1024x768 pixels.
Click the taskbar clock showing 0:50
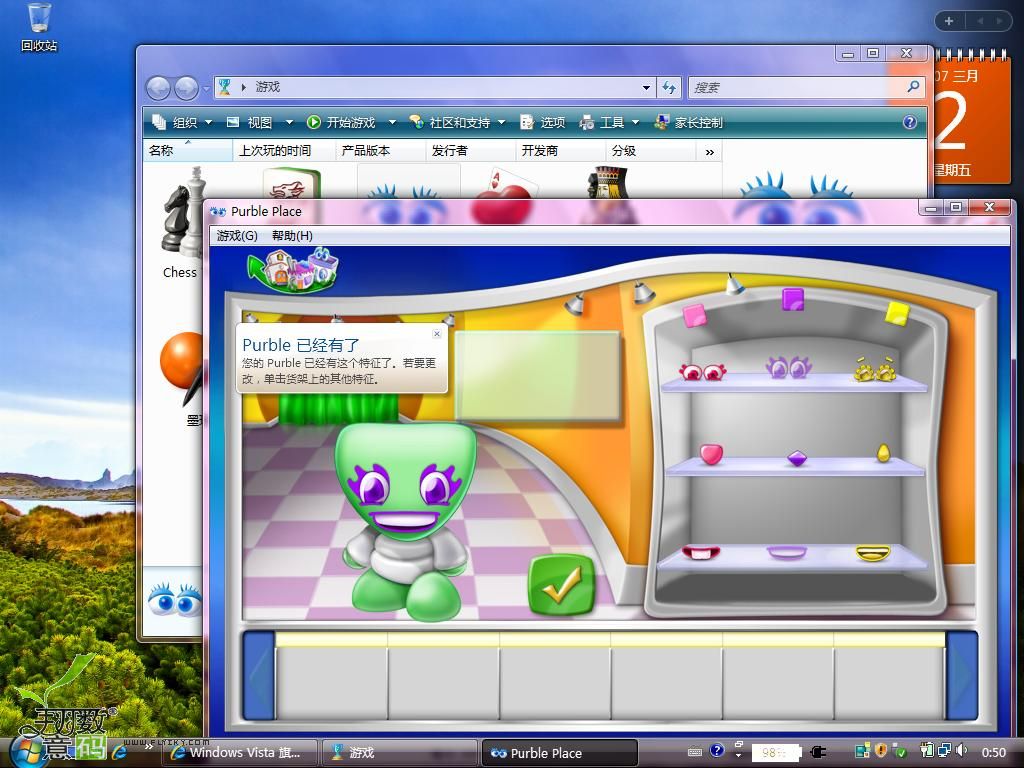click(x=993, y=752)
